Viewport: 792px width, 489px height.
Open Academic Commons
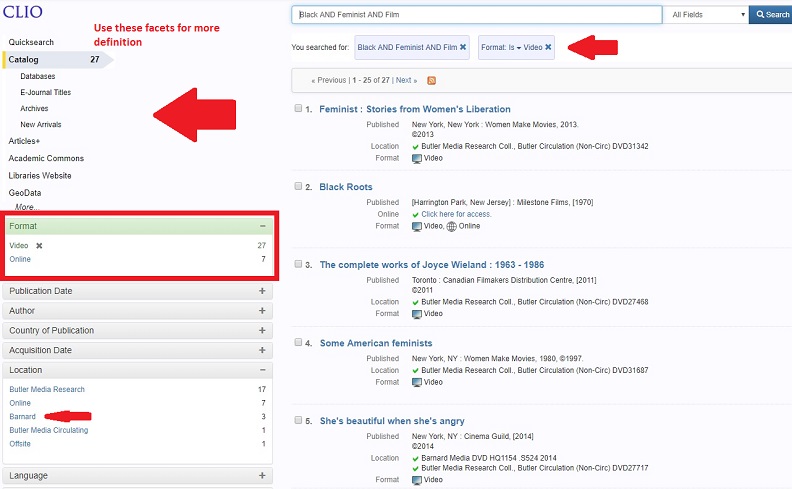pyautogui.click(x=46, y=158)
